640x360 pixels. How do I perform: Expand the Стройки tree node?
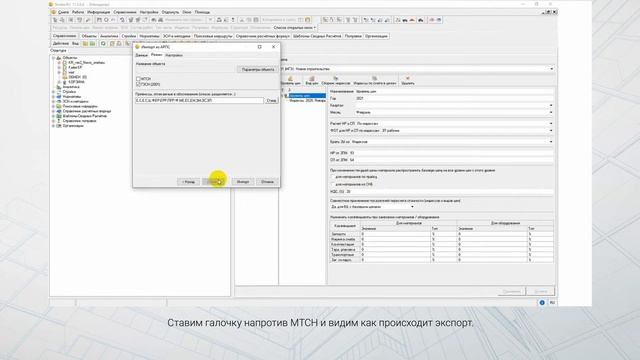click(x=53, y=92)
